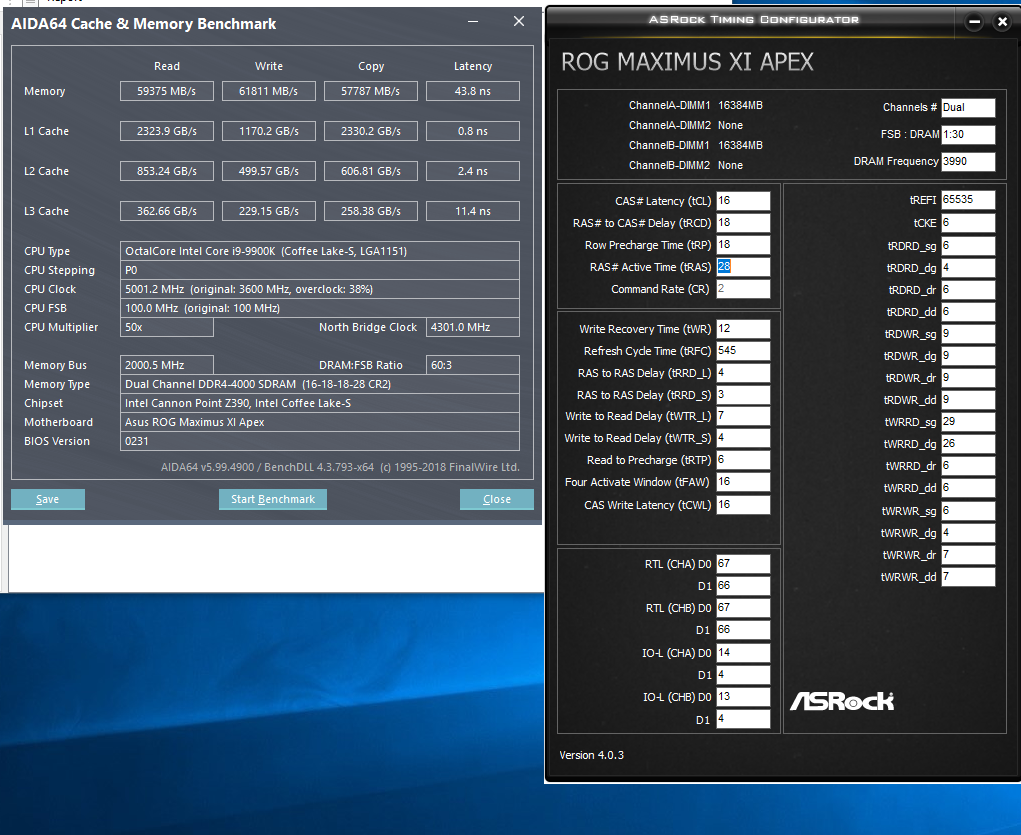The height and width of the screenshot is (835, 1021).
Task: Select RAS# to CAS# Delay (tRCD) field
Action: pyautogui.click(x=743, y=223)
